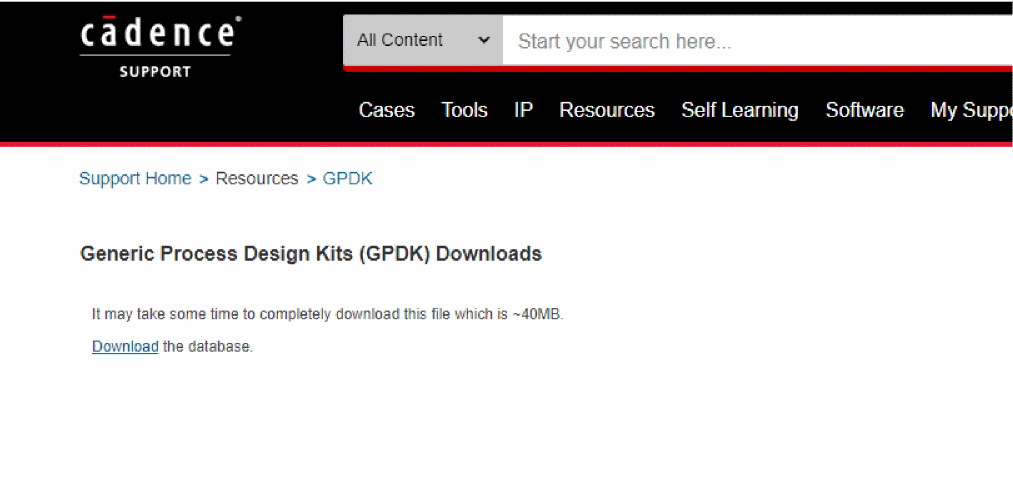Click the Cadence Support logo

pos(160,47)
